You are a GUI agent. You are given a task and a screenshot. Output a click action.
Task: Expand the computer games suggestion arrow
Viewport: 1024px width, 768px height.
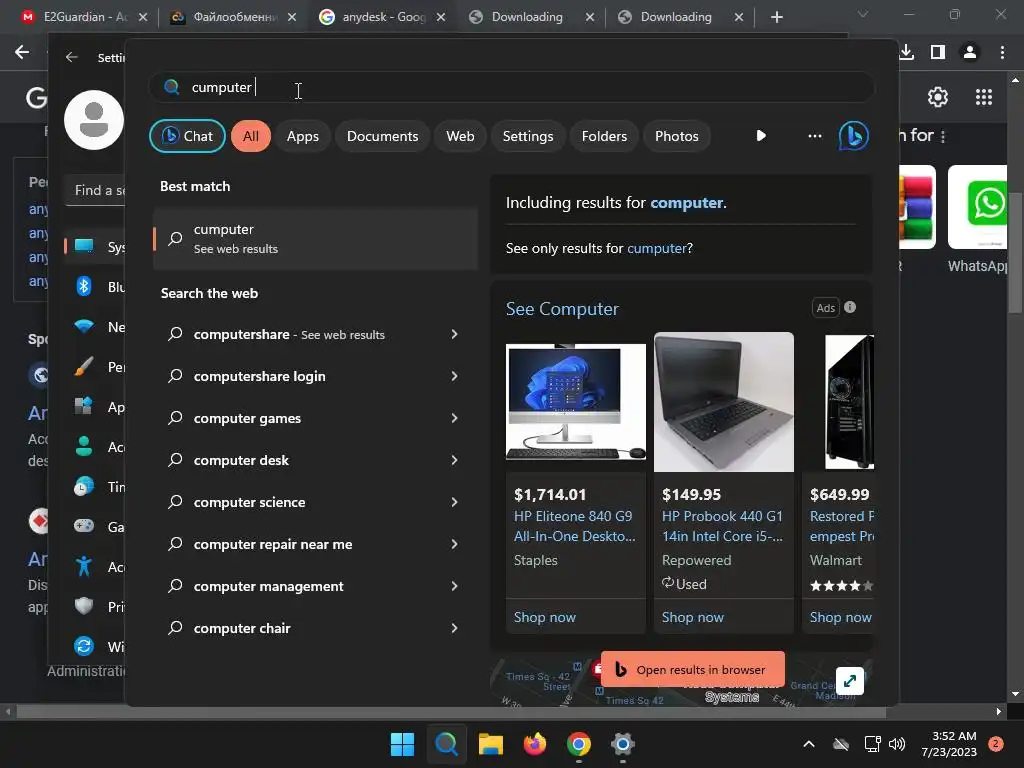pos(455,418)
